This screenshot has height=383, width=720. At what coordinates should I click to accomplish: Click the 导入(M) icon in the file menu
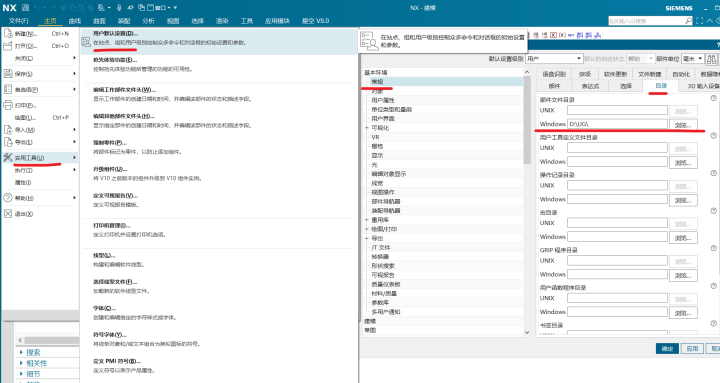pyautogui.click(x=8, y=130)
